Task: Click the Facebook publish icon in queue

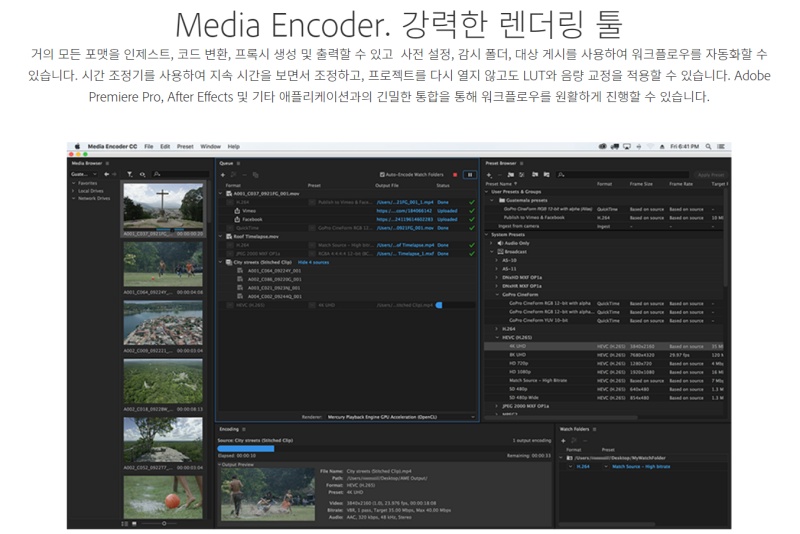Action: [x=237, y=219]
